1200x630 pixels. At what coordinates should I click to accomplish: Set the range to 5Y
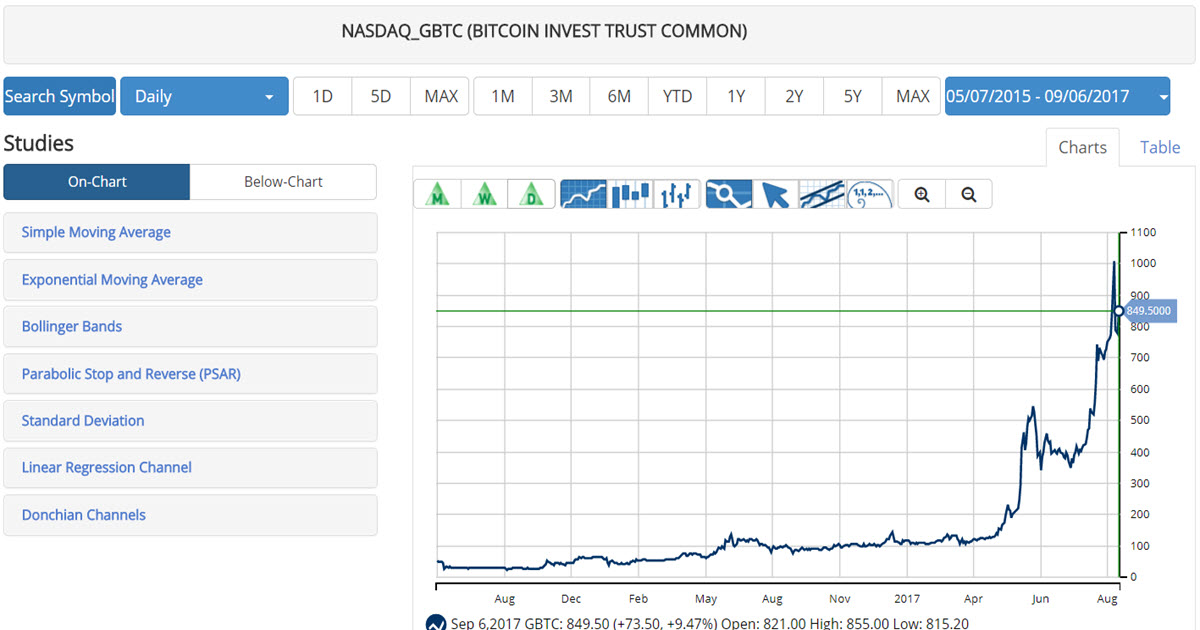pos(853,96)
